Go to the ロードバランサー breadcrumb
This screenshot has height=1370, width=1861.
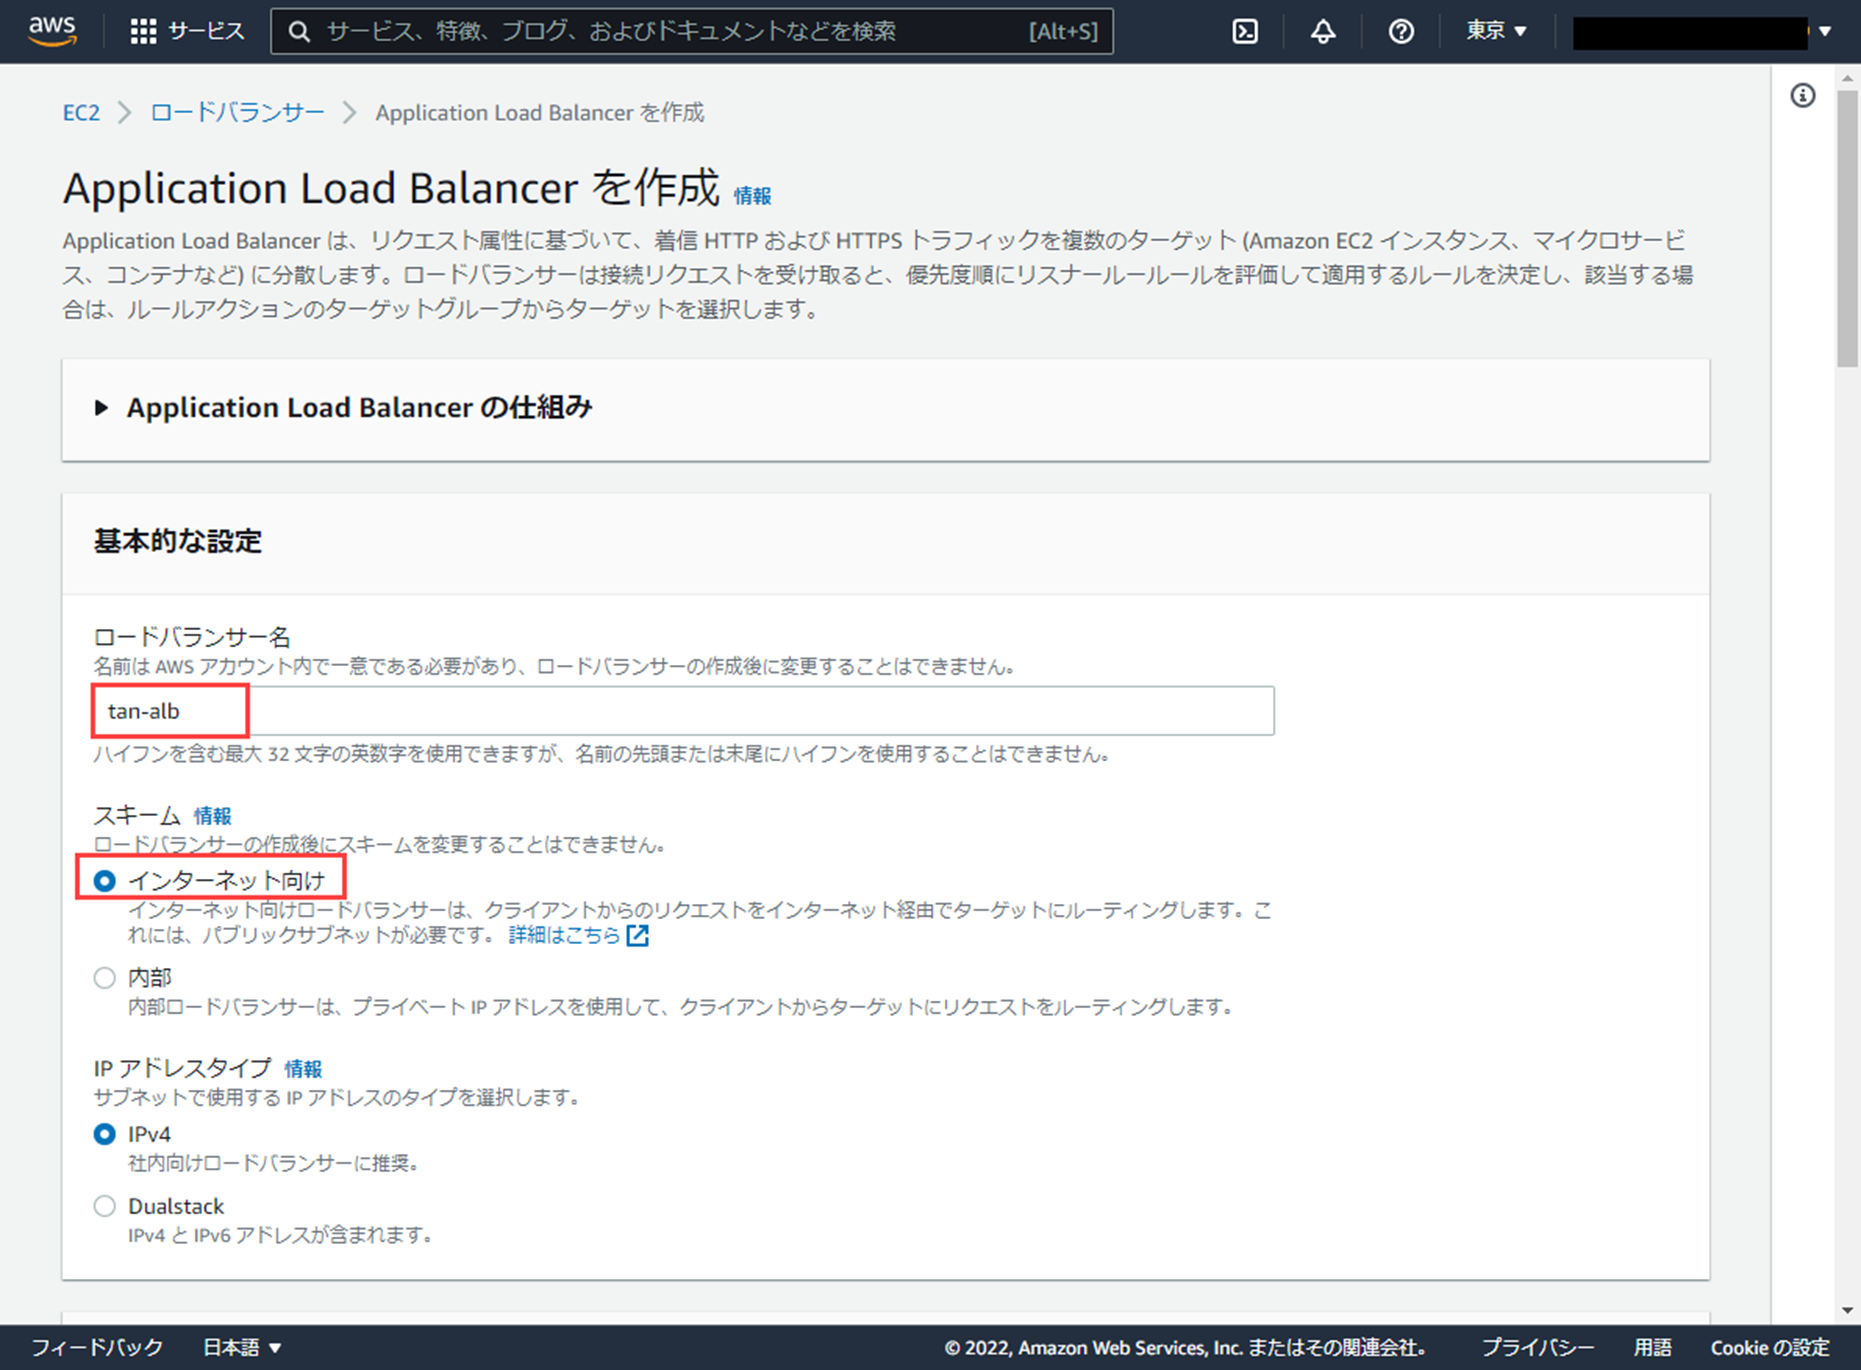237,113
